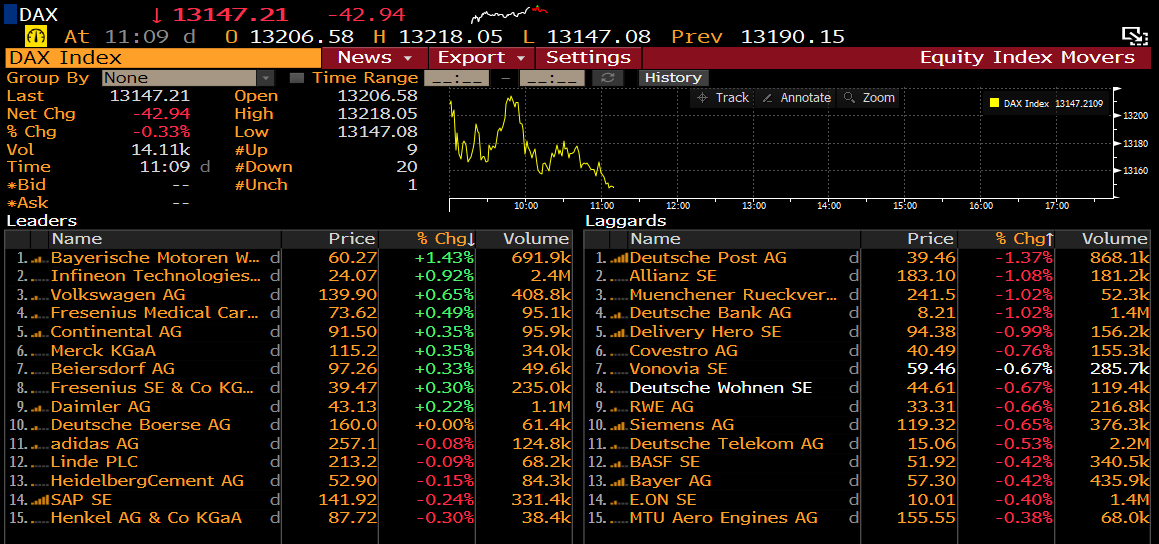Screen dimensions: 1159x544
Task: Select RWE AG row
Action: [867, 407]
